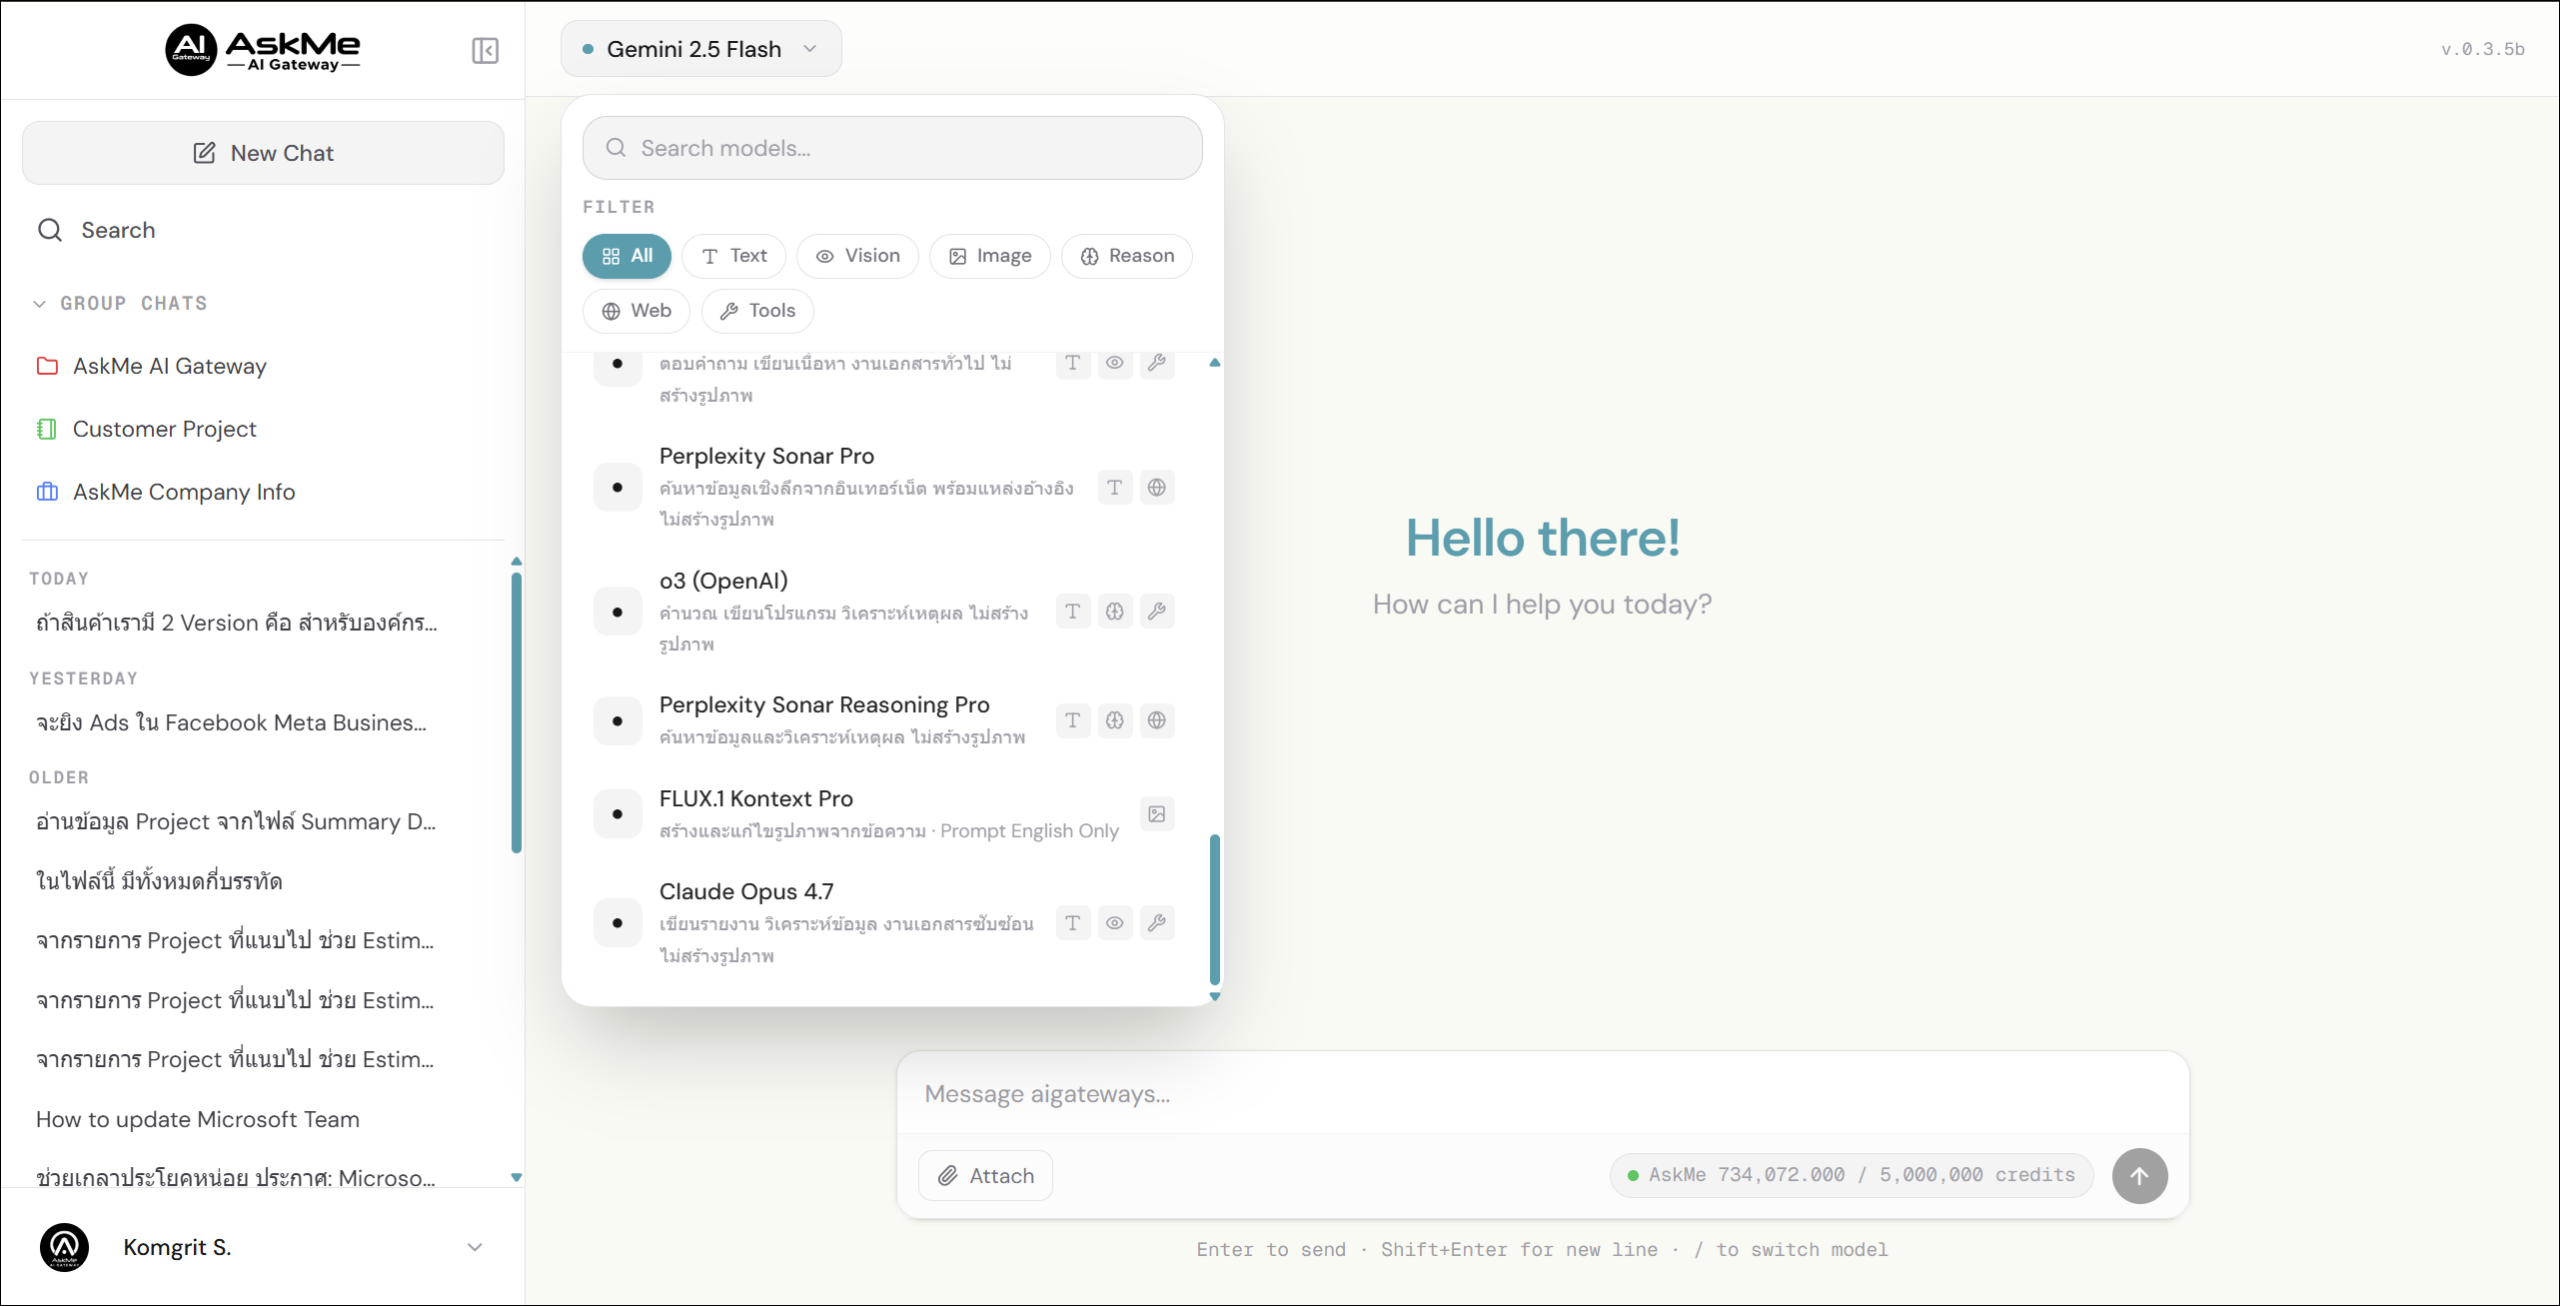Open chat starting "อ่านข้อมูล Project จากไฟล์ Summary"

point(236,822)
